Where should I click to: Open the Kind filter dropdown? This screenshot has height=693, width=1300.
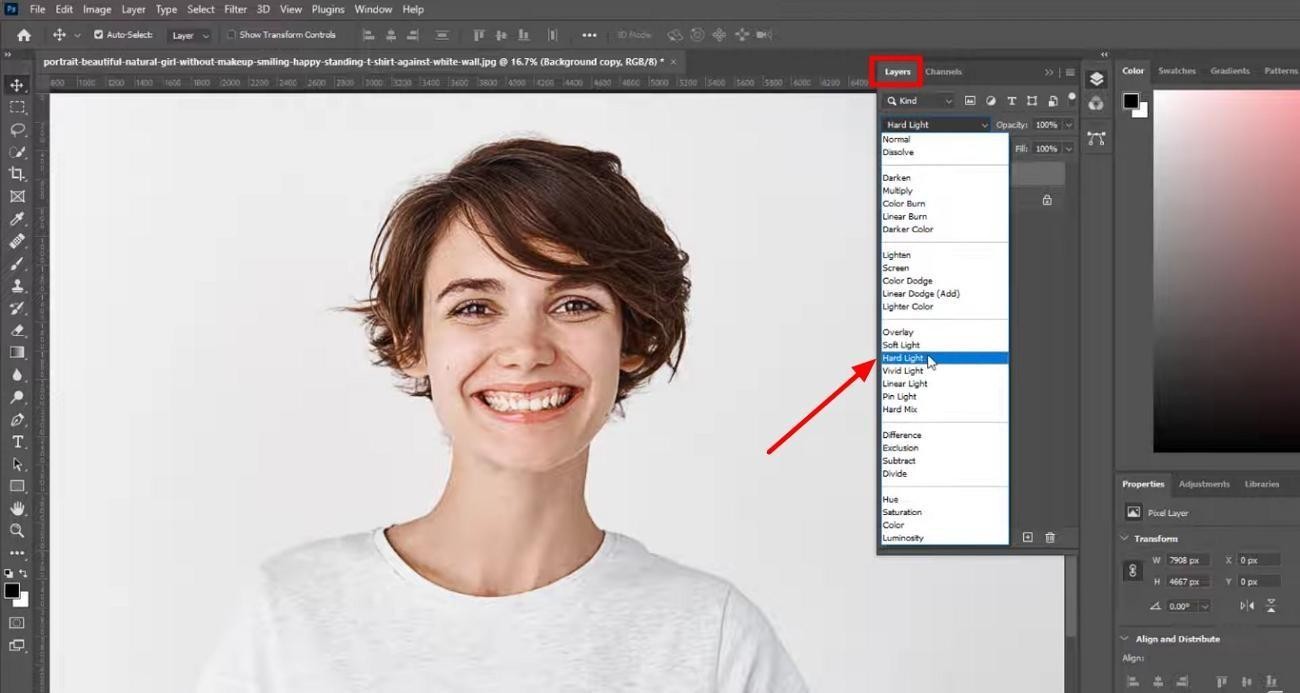click(x=919, y=101)
